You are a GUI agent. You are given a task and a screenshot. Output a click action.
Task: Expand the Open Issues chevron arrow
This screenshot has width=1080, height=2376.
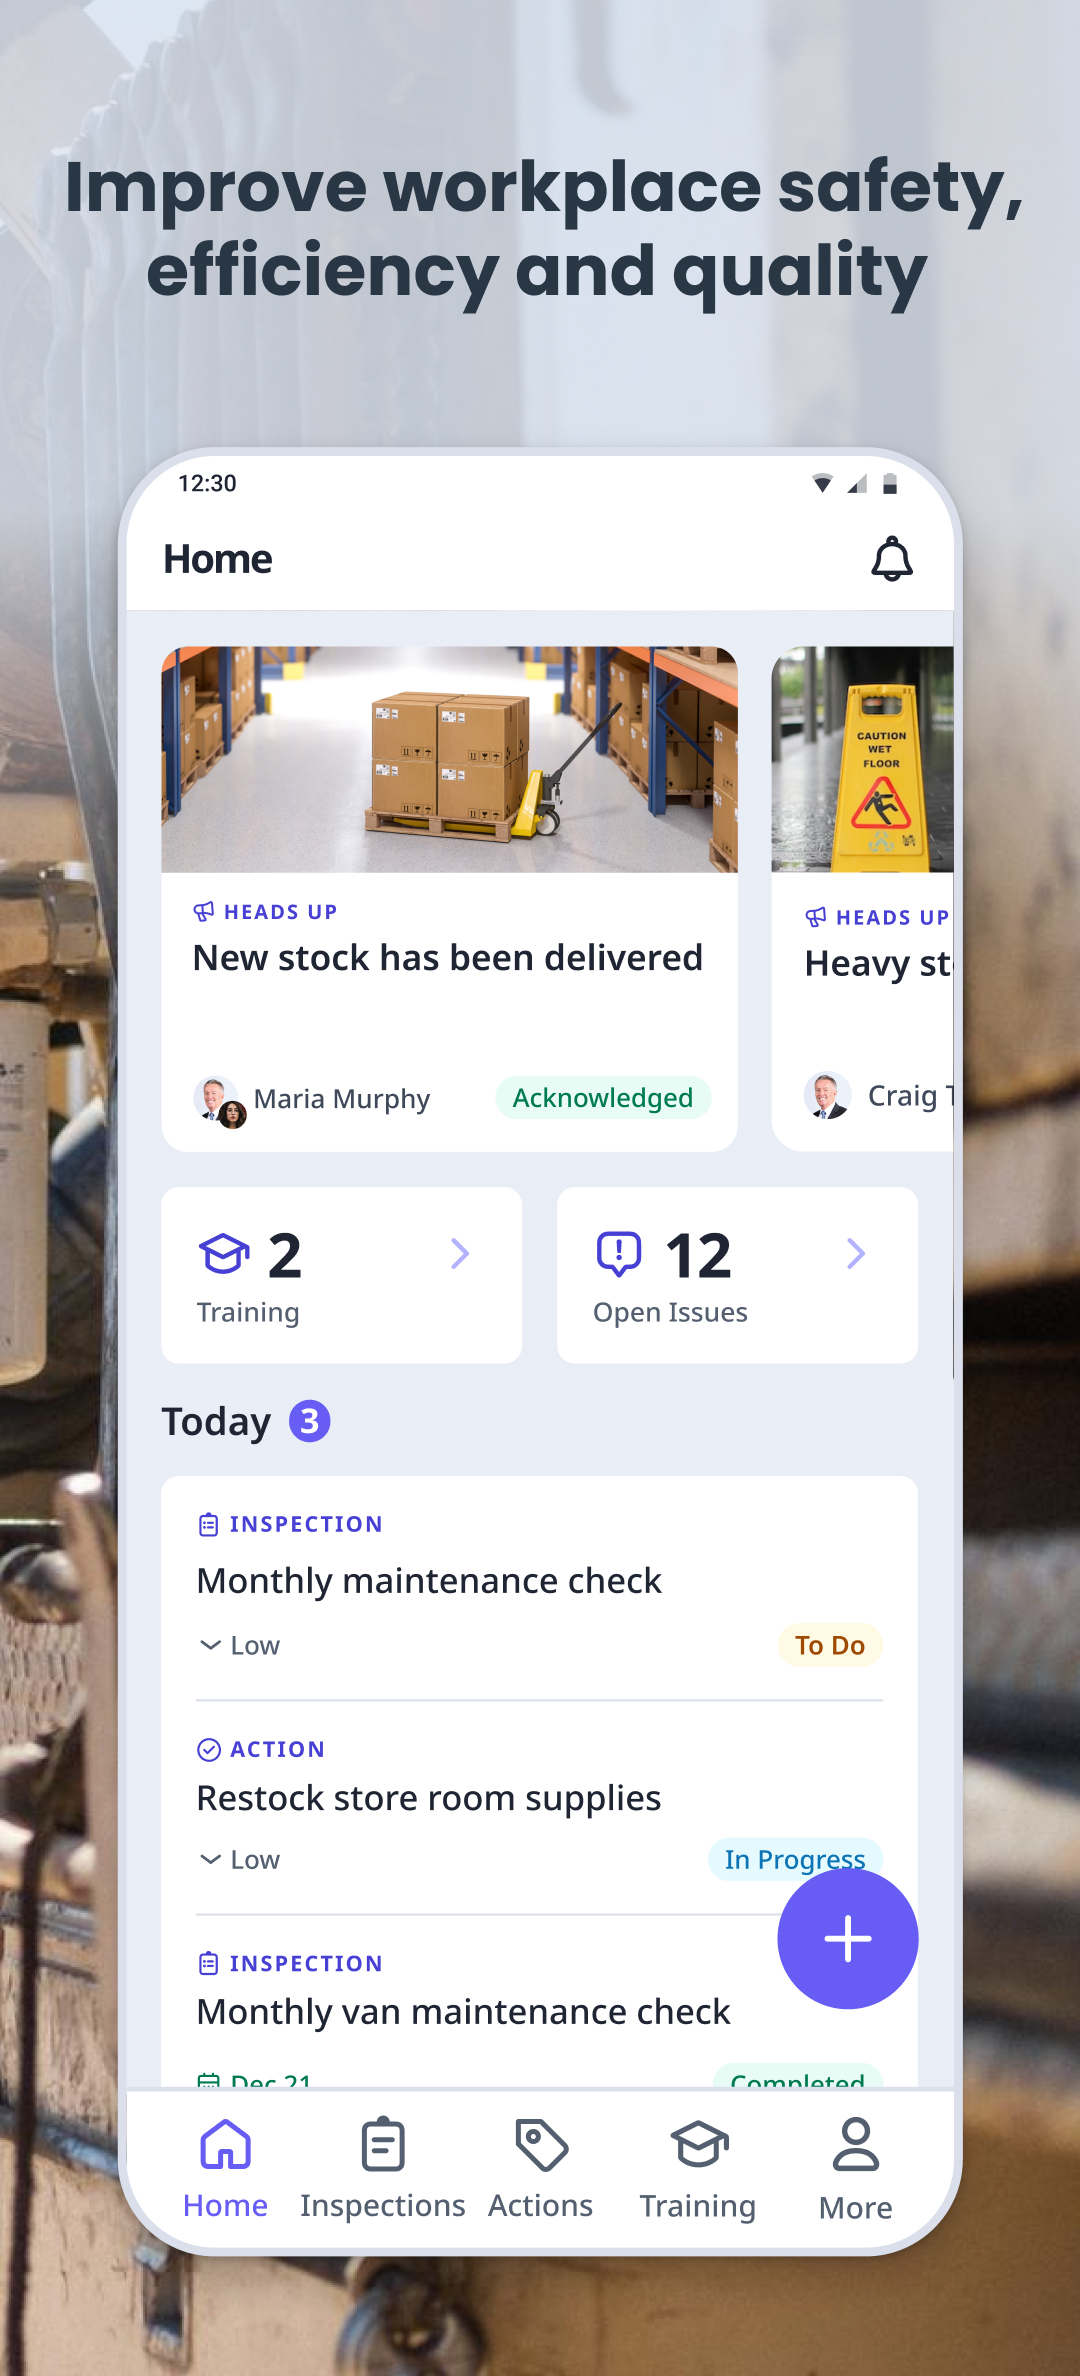[855, 1253]
